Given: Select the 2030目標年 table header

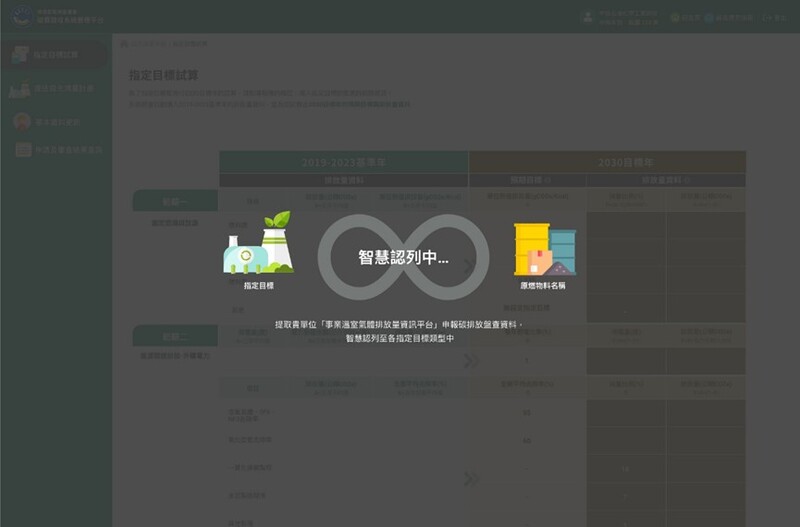Looking at the screenshot, I should (x=607, y=162).
